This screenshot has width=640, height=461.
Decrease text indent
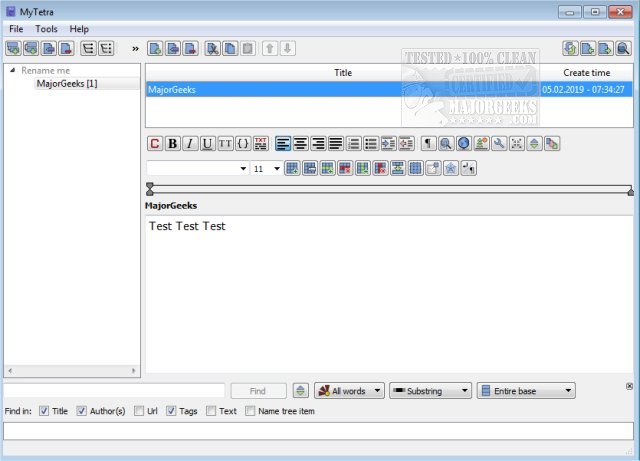point(406,143)
